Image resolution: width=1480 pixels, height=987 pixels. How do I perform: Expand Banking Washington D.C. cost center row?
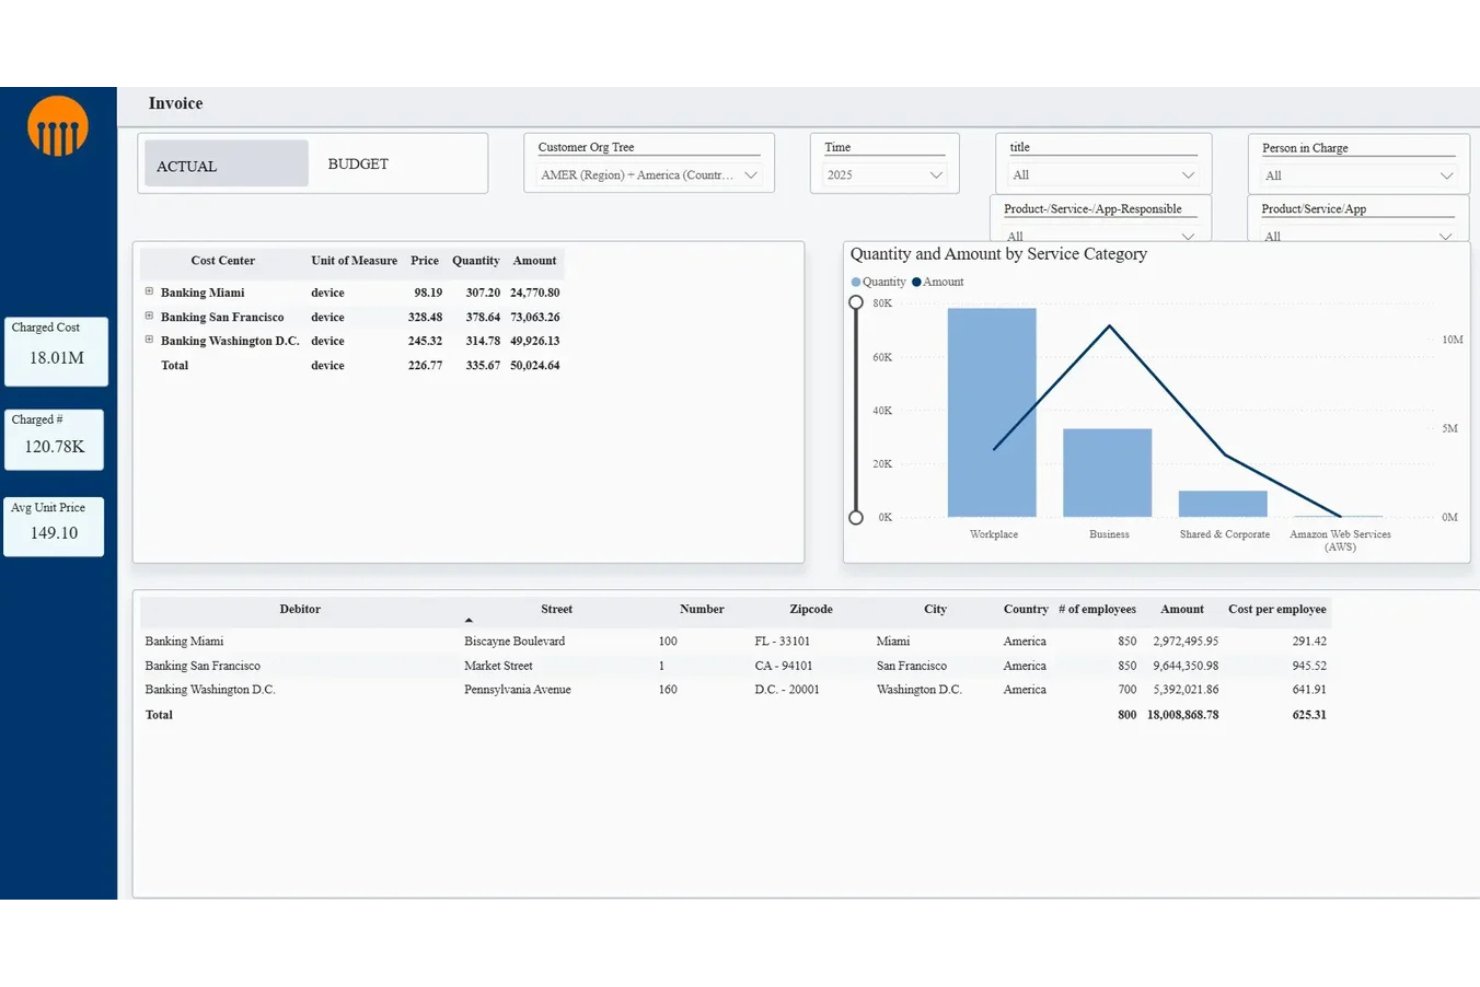(149, 340)
